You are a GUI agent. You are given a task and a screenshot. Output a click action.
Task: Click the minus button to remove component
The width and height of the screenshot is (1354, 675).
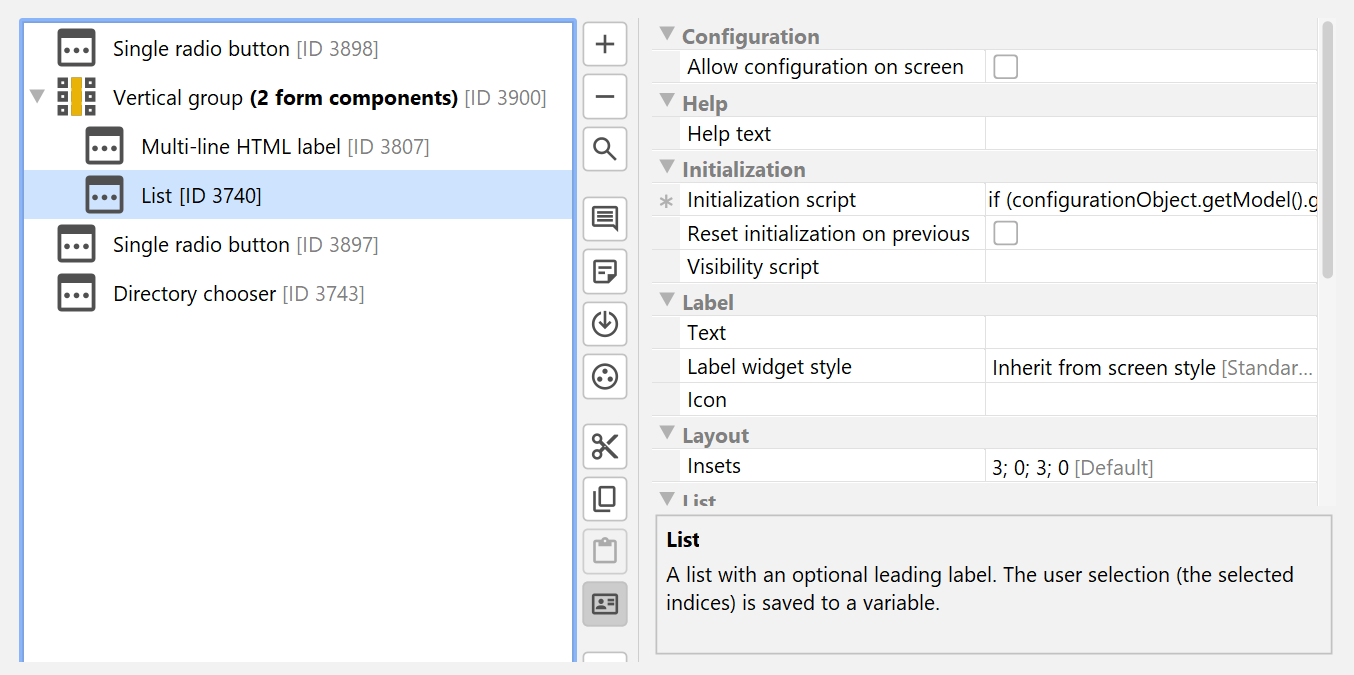[x=605, y=97]
